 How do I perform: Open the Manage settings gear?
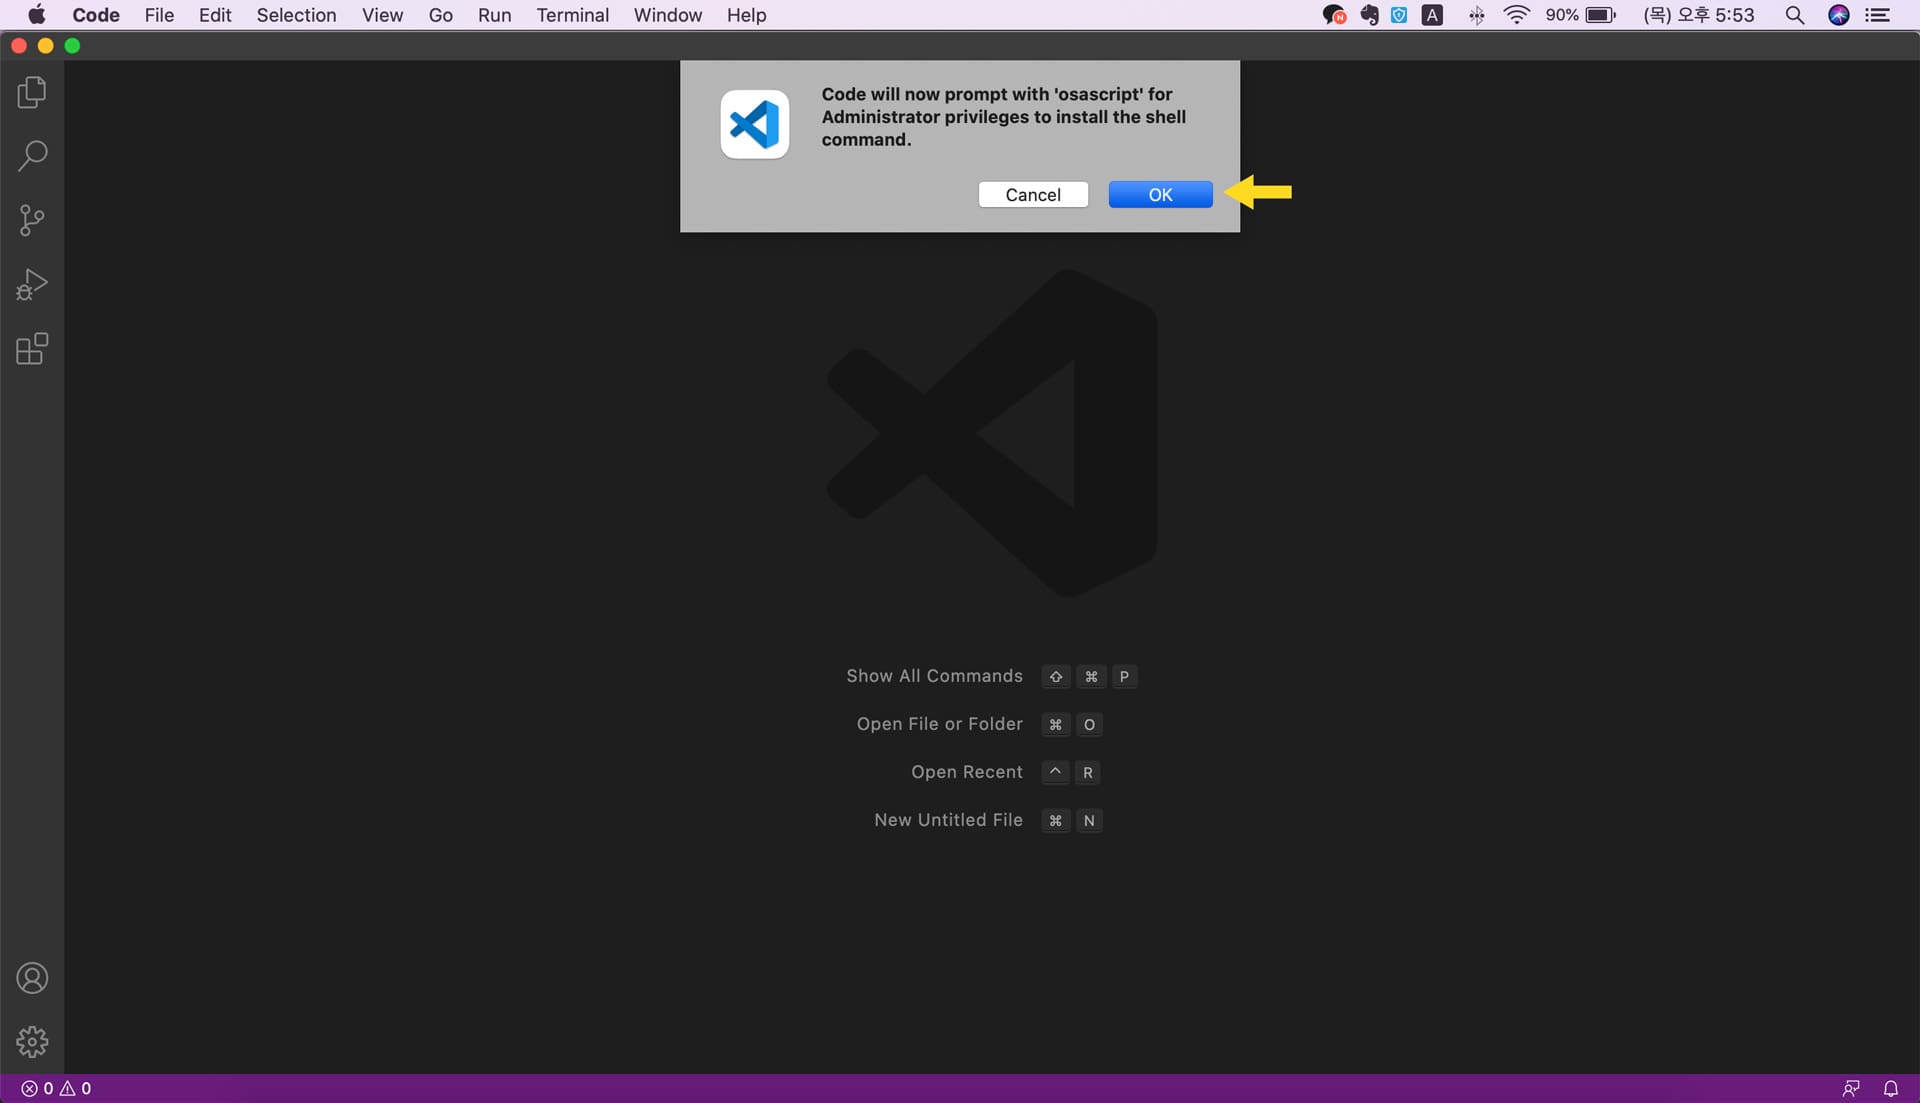pyautogui.click(x=32, y=1042)
